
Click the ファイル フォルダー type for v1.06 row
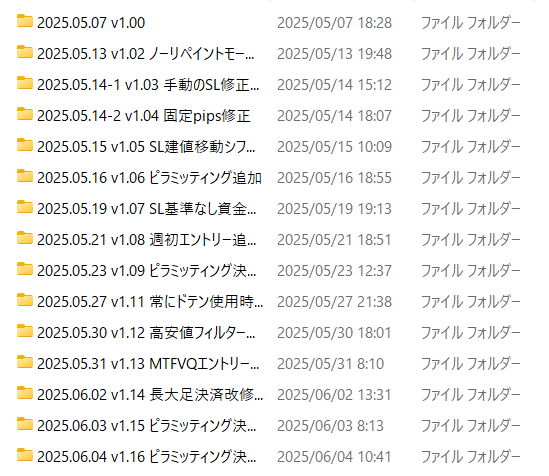(x=470, y=178)
